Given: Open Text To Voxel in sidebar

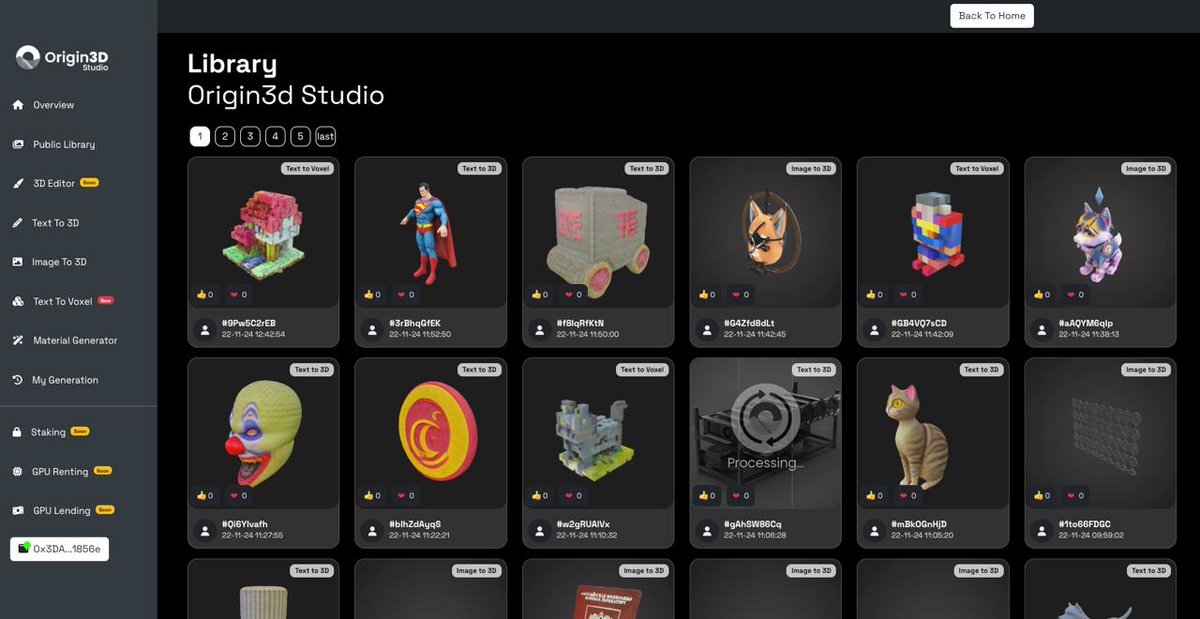Looking at the screenshot, I should (x=62, y=301).
